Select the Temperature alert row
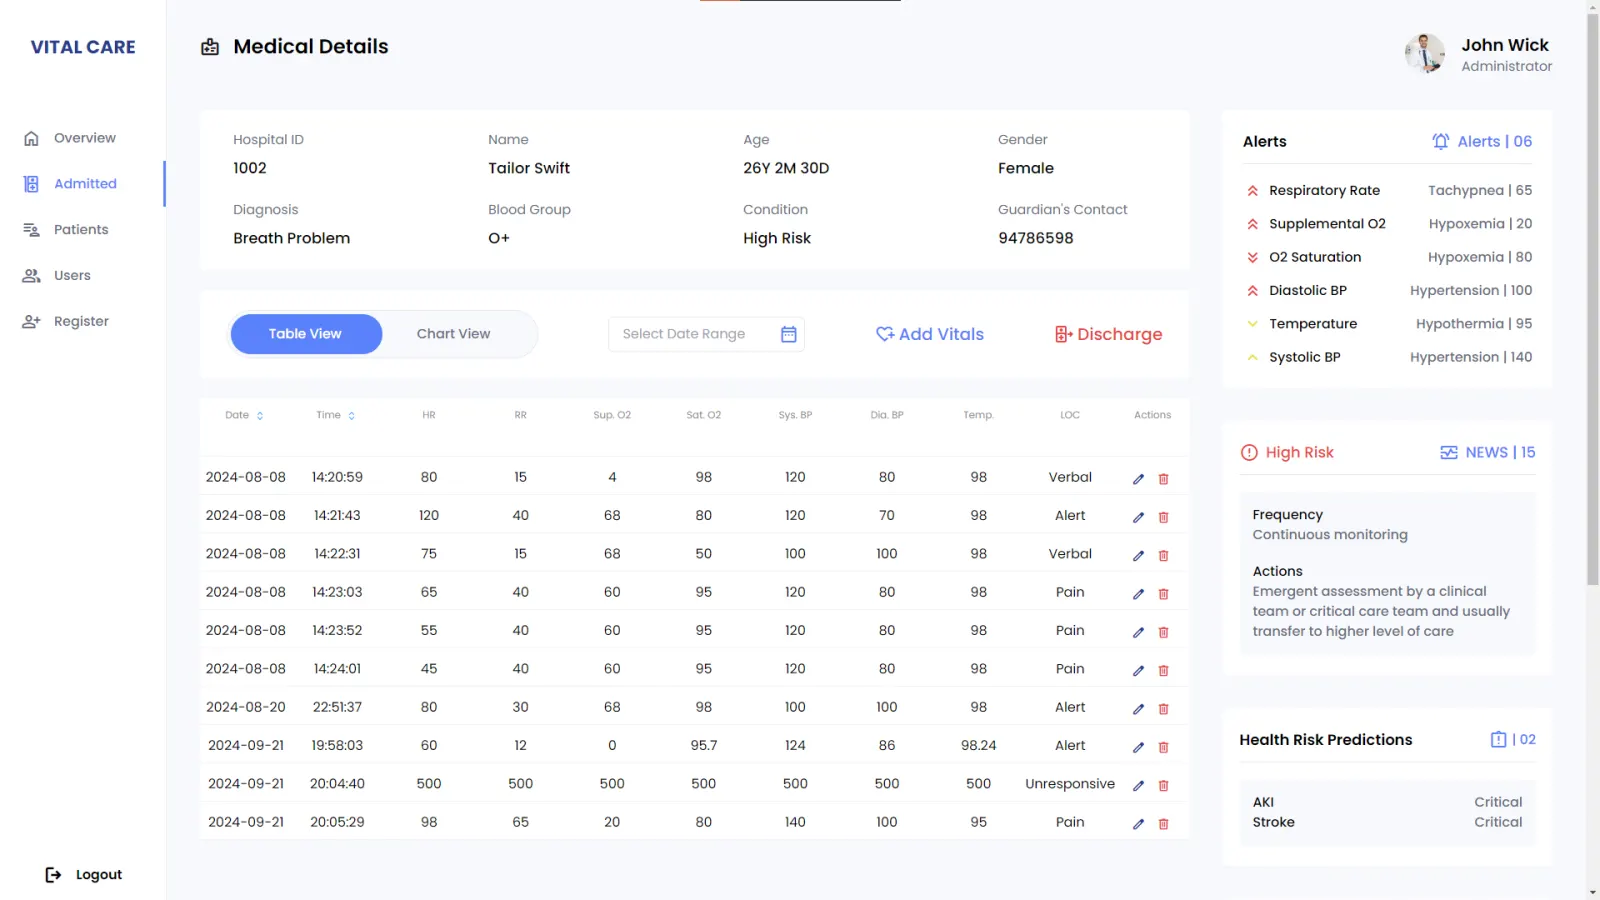The height and width of the screenshot is (900, 1600). 1388,324
